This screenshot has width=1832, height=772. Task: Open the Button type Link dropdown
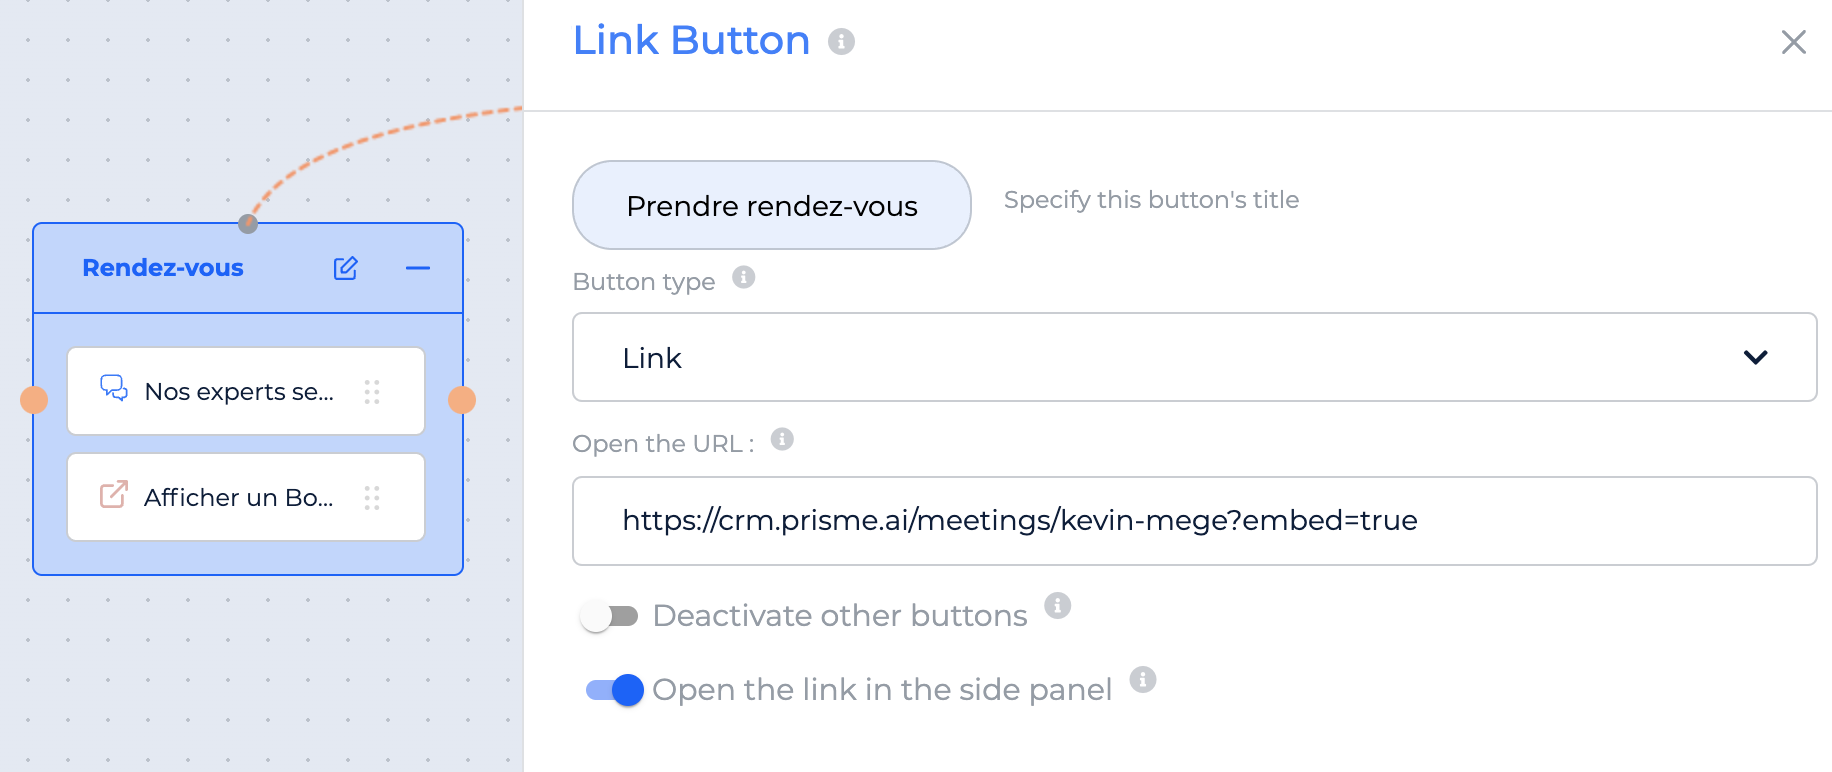1194,357
